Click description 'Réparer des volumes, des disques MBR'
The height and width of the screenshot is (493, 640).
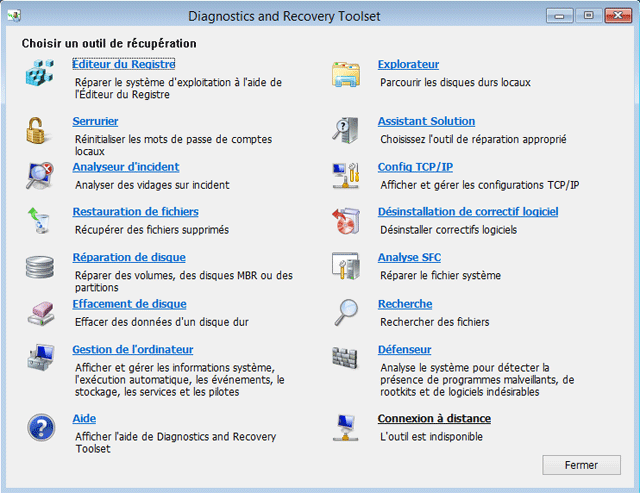(x=184, y=282)
